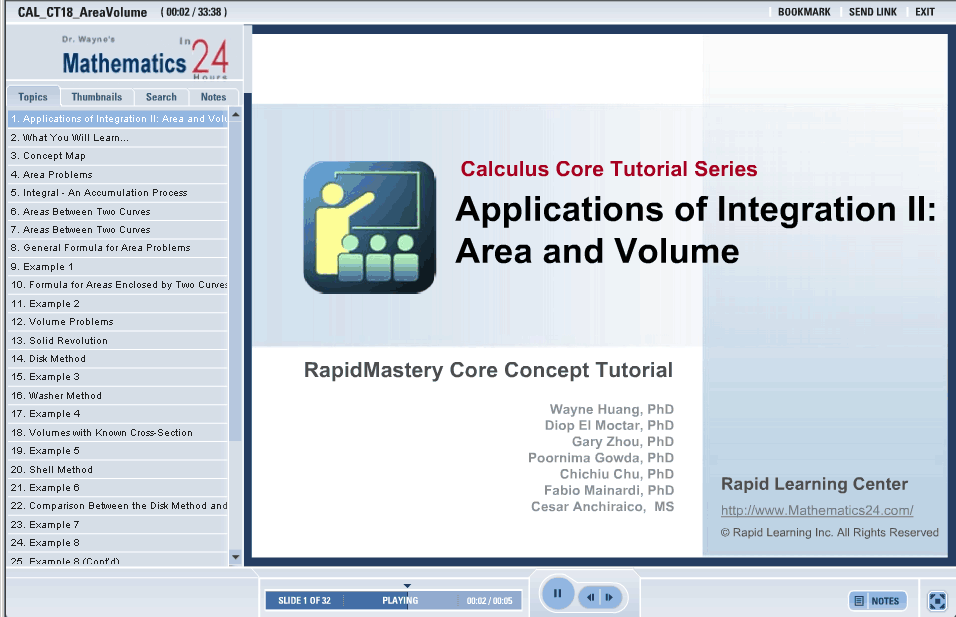Open topic 4 Area Problems

coord(118,174)
